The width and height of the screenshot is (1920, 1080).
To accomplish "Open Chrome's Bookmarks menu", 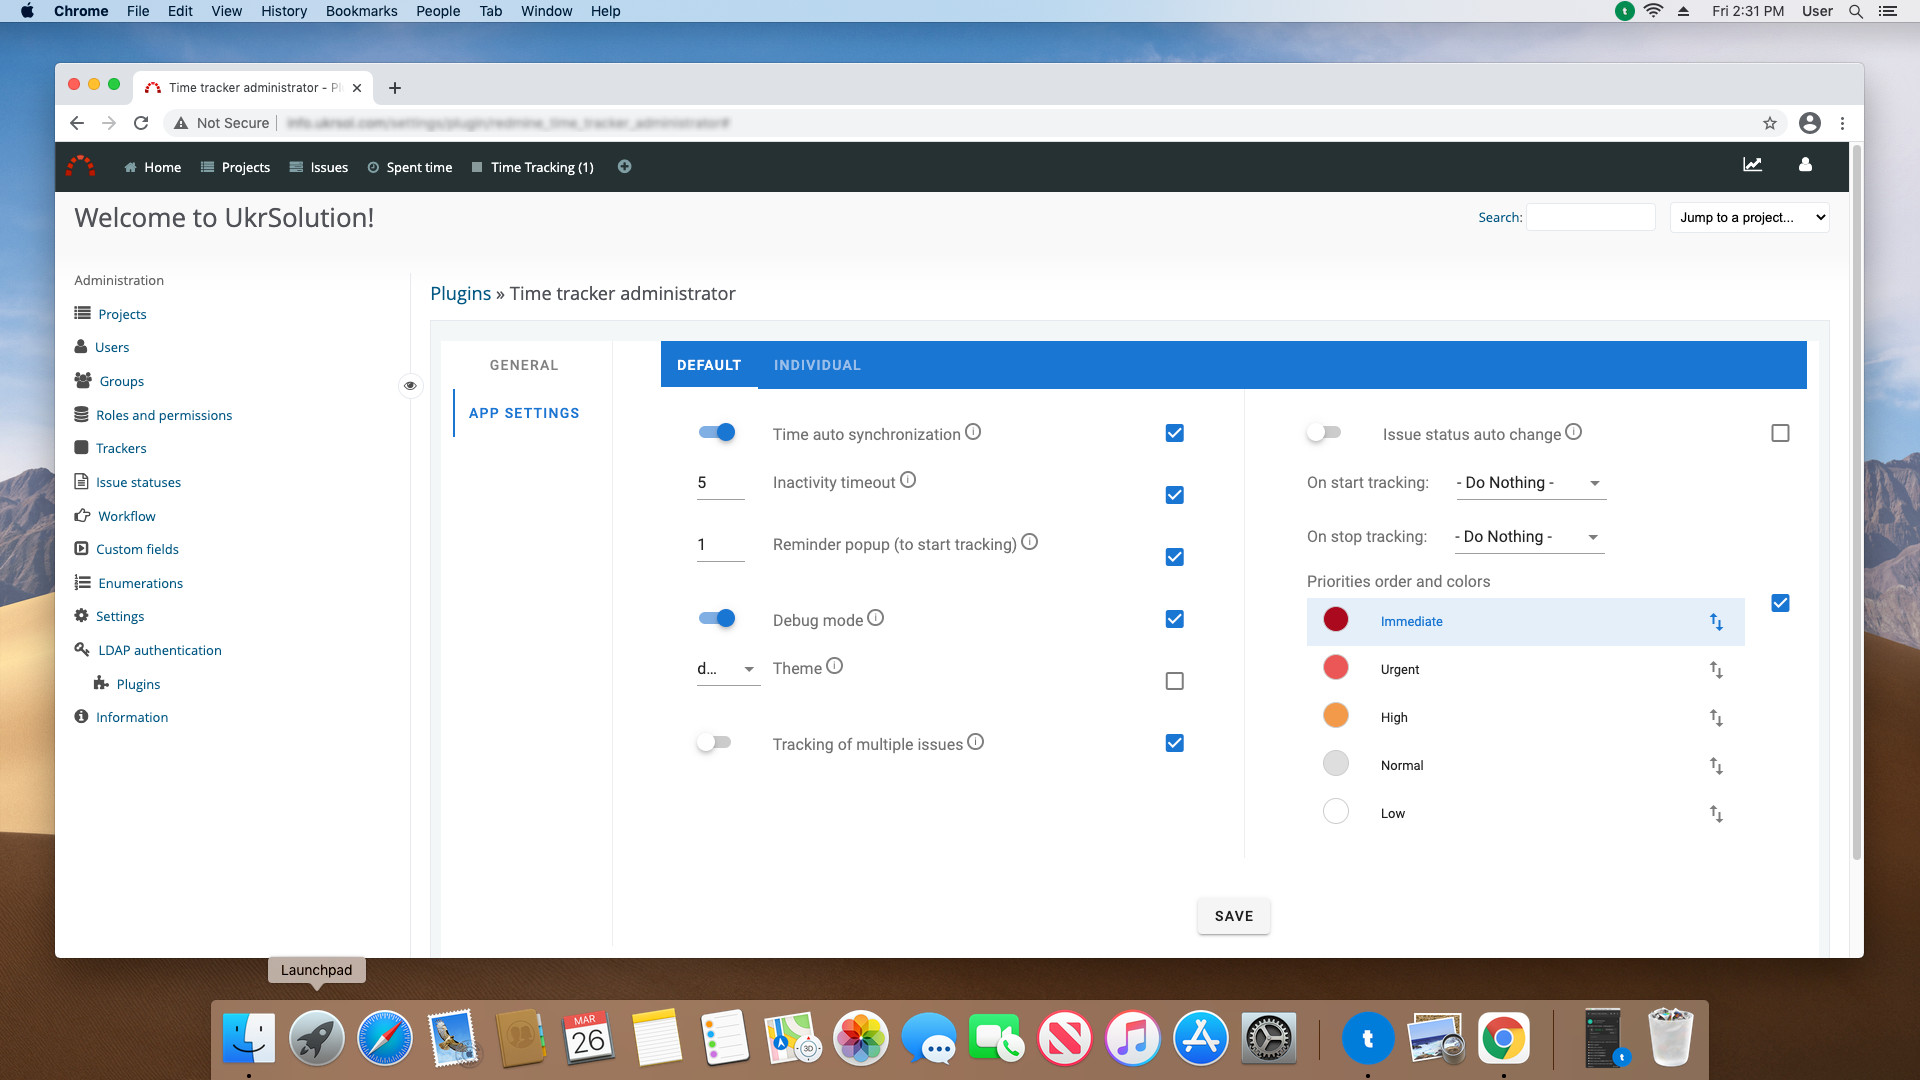I will click(x=361, y=11).
